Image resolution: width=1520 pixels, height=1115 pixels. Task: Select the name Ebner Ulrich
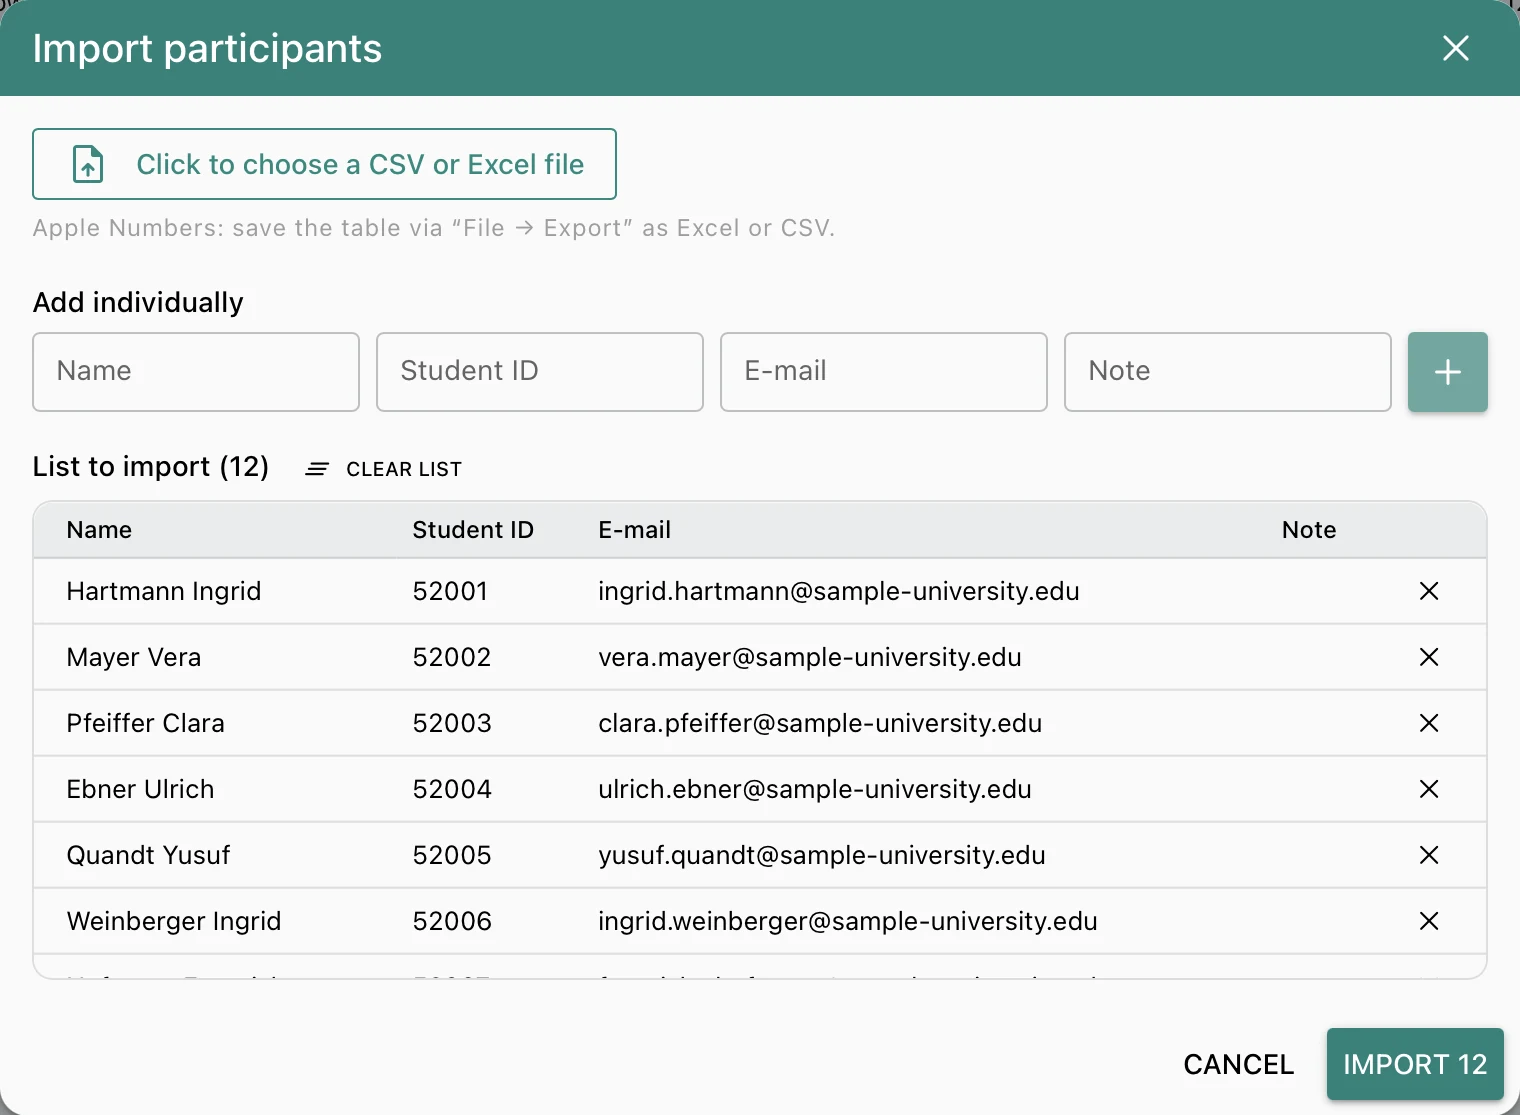(x=141, y=789)
